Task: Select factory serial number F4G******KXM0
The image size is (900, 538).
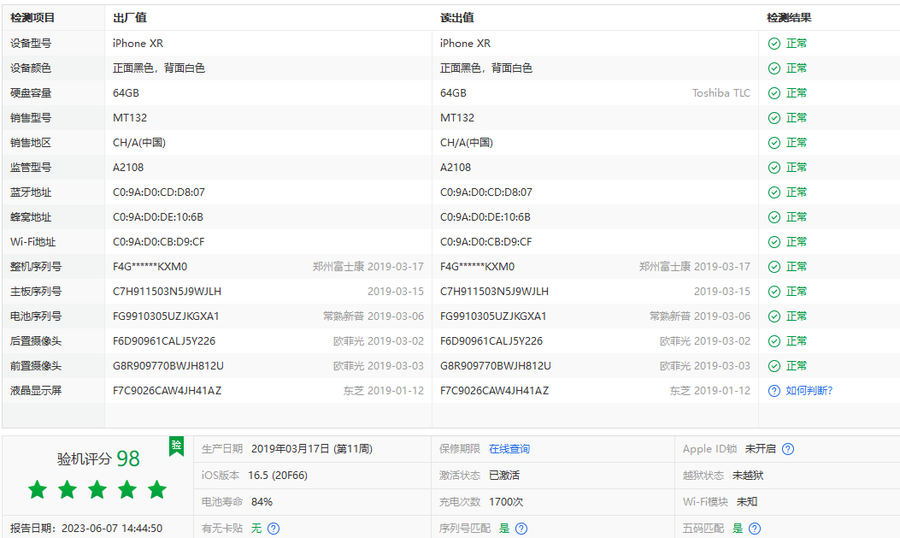Action: (150, 266)
